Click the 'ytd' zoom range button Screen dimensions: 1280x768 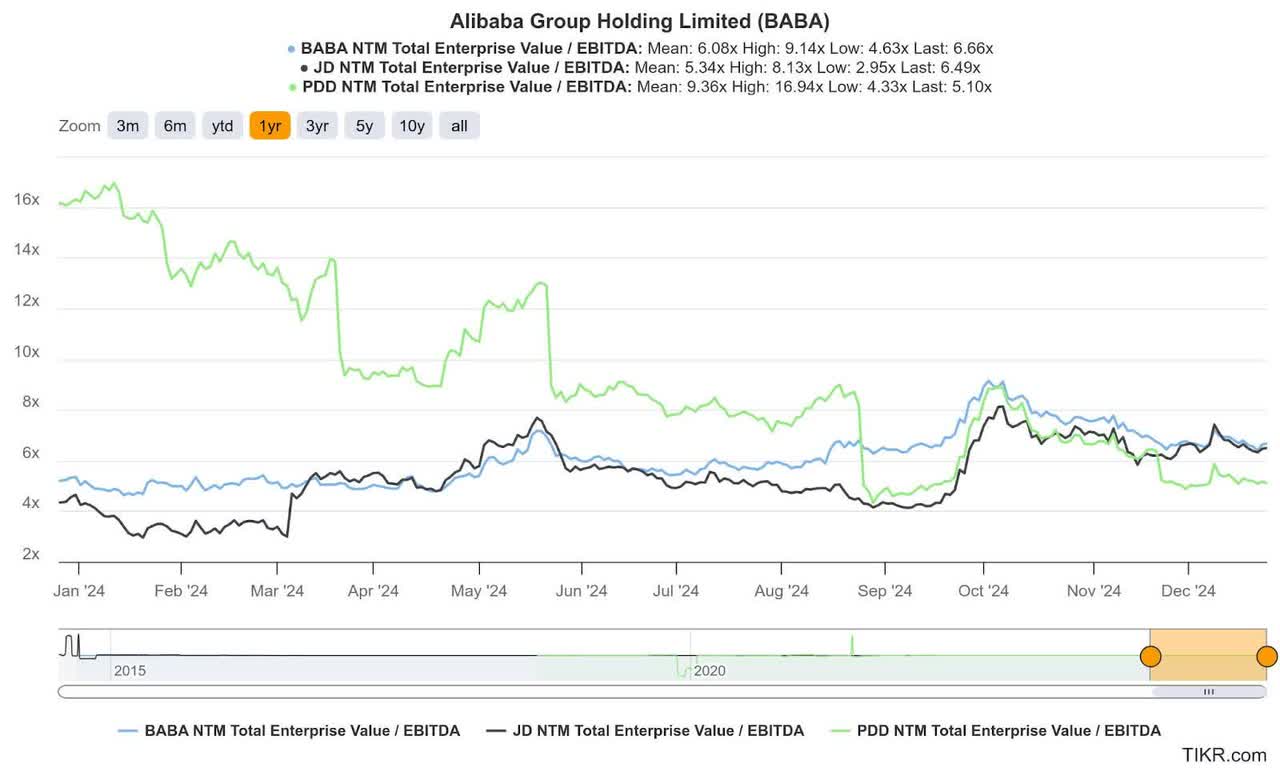pyautogui.click(x=222, y=125)
